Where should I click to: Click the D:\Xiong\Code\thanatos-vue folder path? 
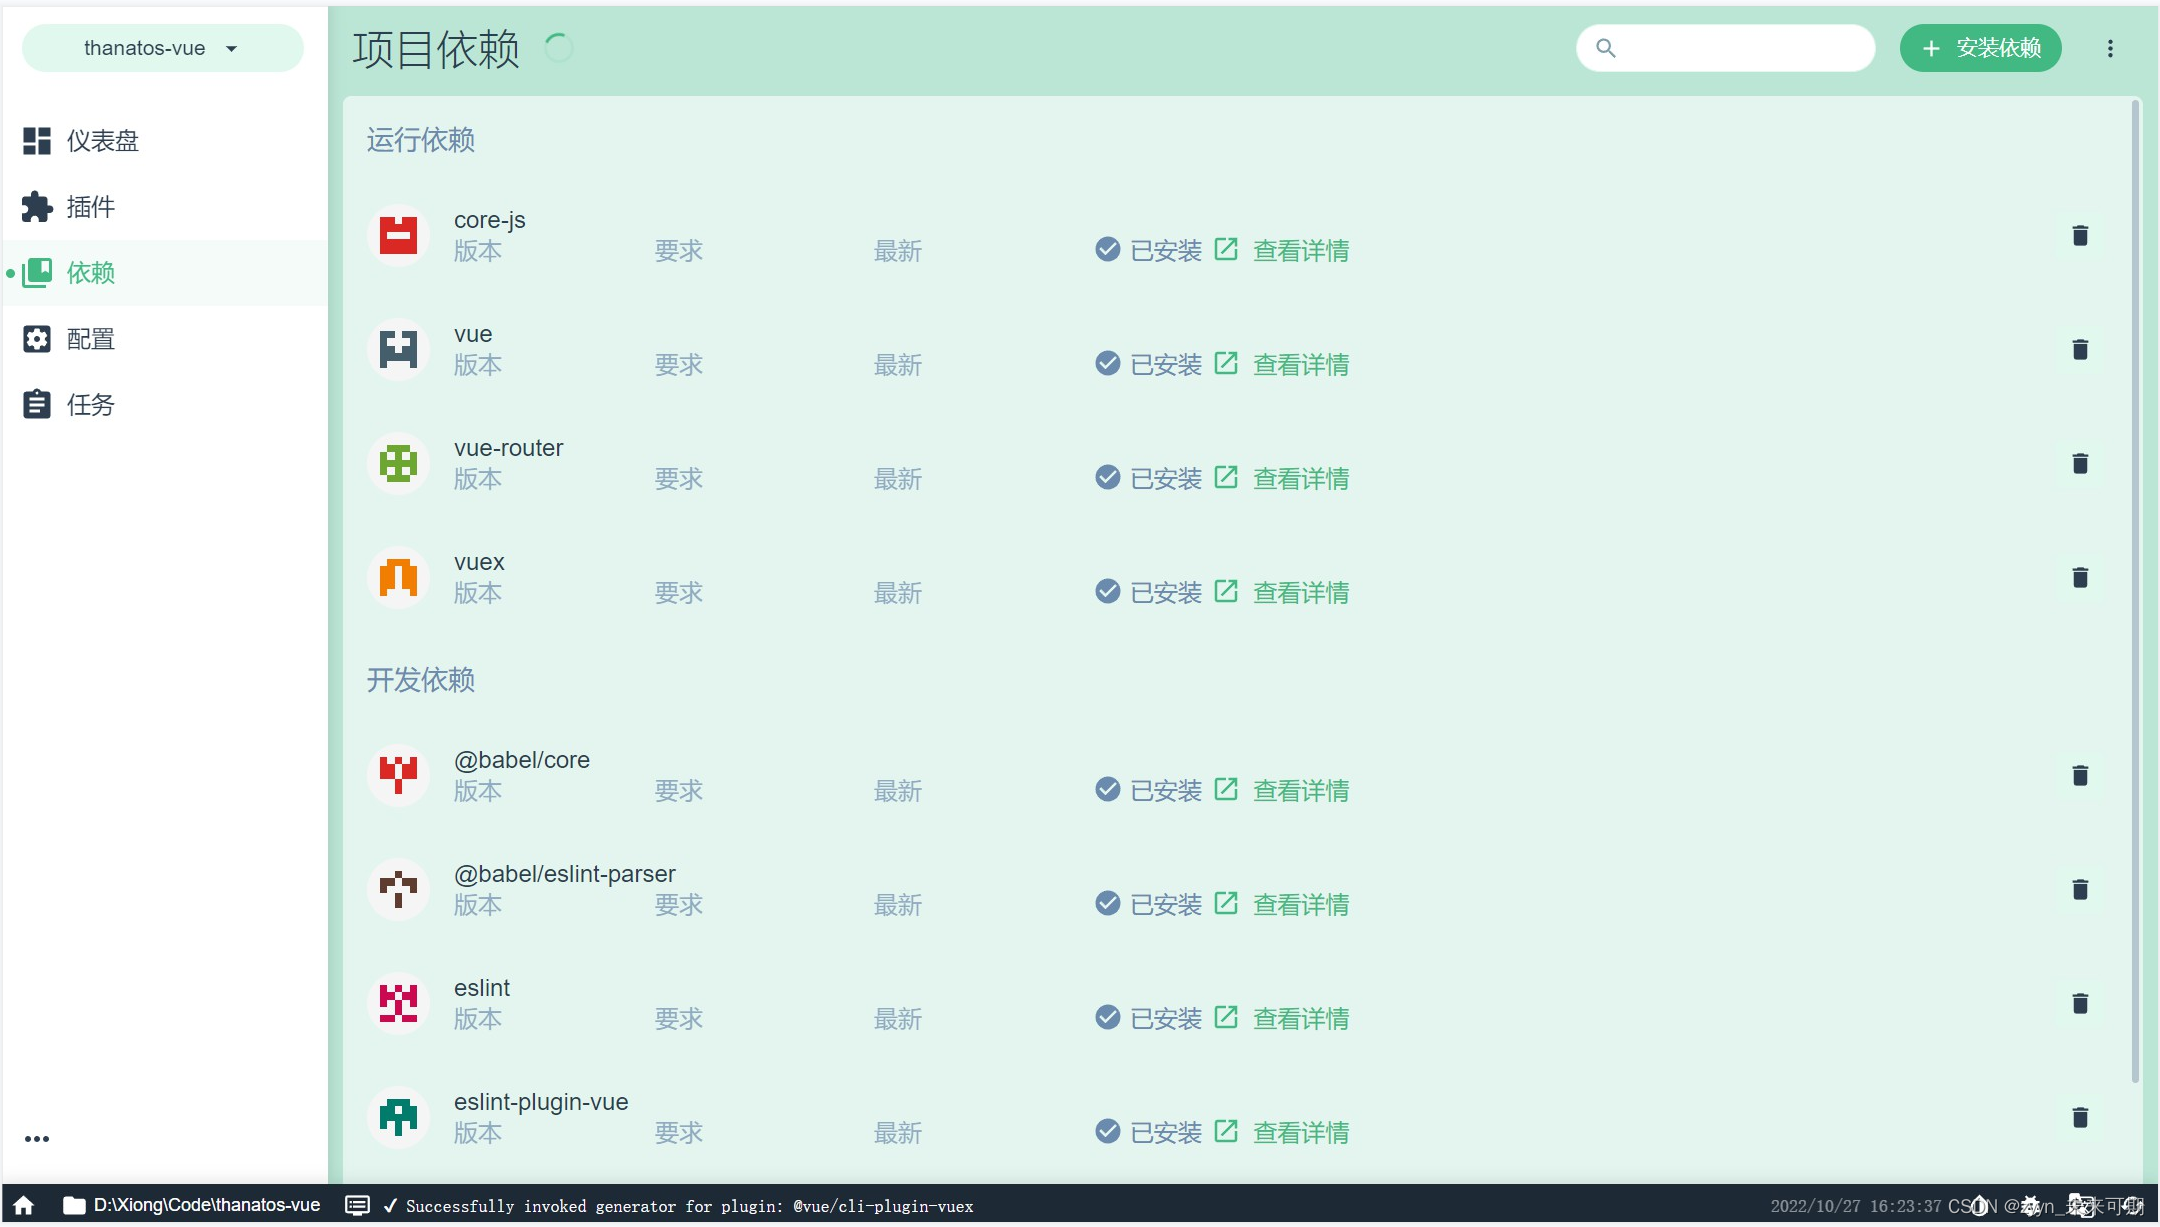point(192,1205)
